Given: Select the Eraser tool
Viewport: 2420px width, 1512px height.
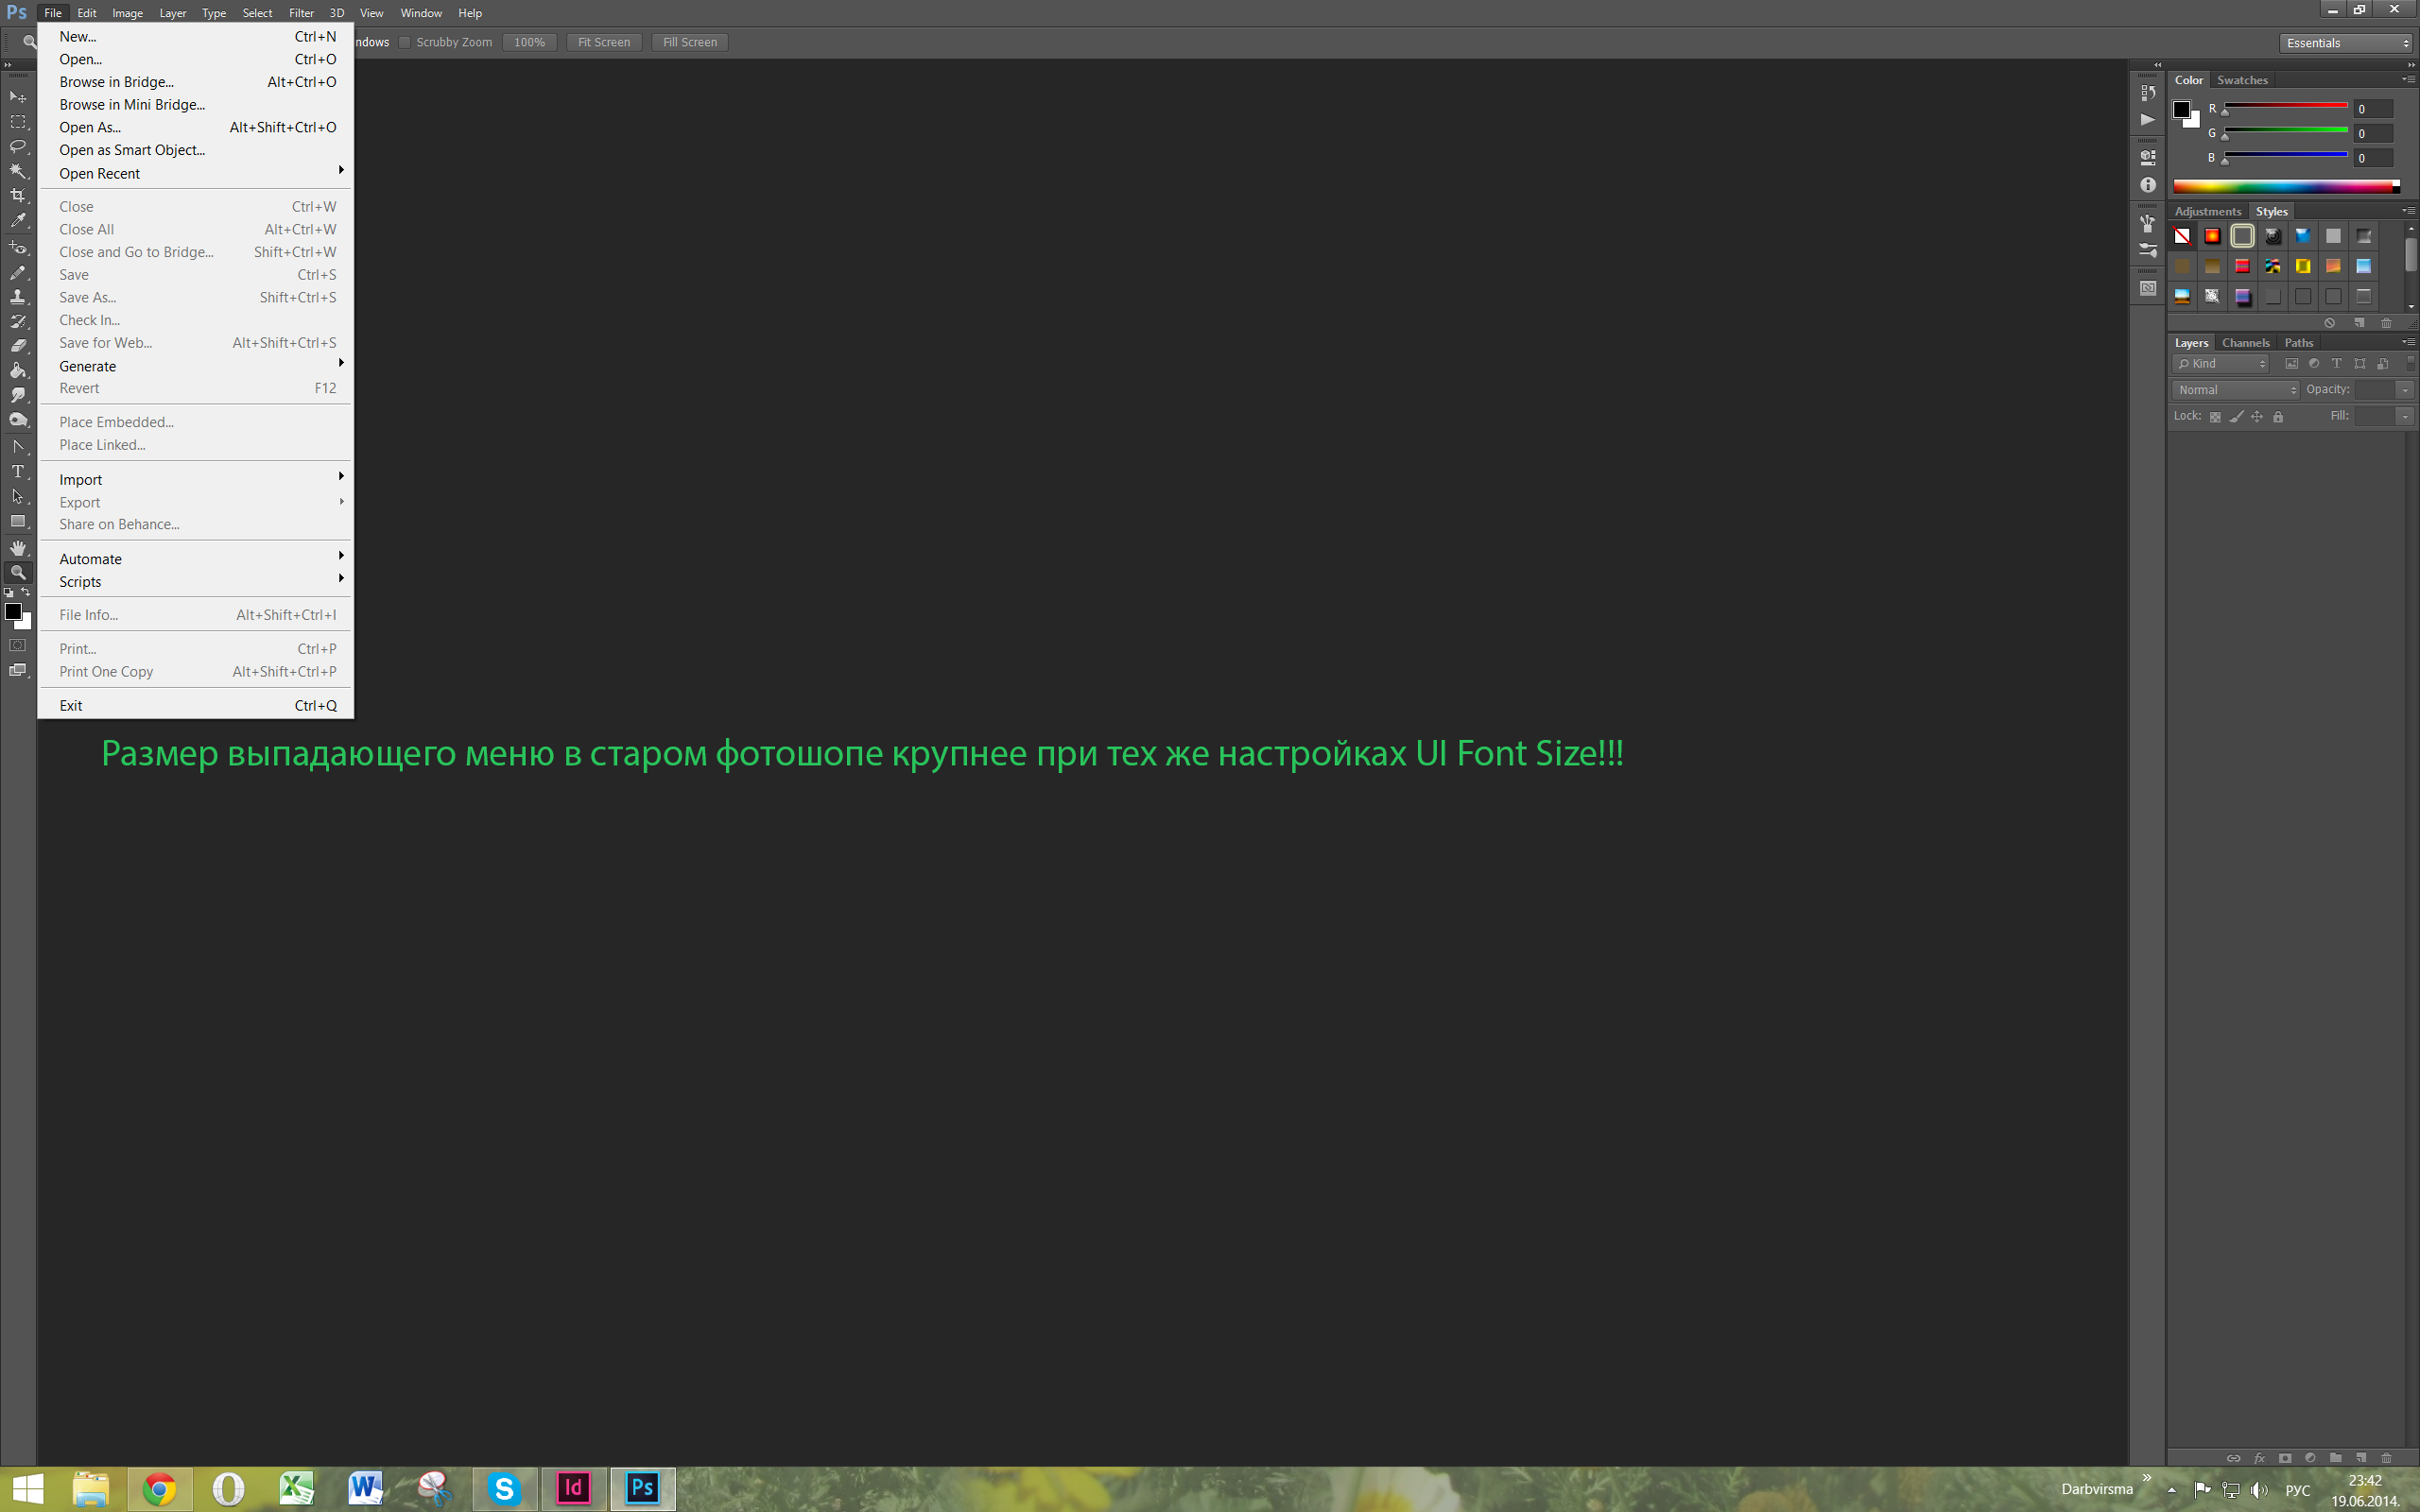Looking at the screenshot, I should [x=18, y=346].
